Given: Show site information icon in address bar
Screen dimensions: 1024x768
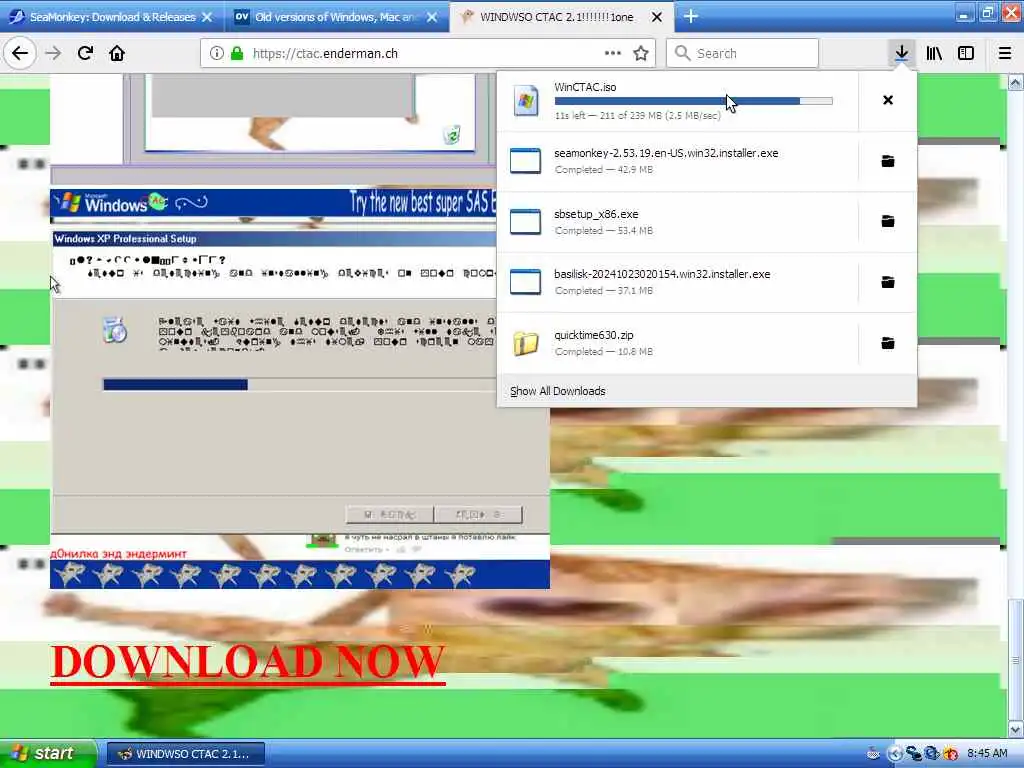Looking at the screenshot, I should [x=217, y=54].
